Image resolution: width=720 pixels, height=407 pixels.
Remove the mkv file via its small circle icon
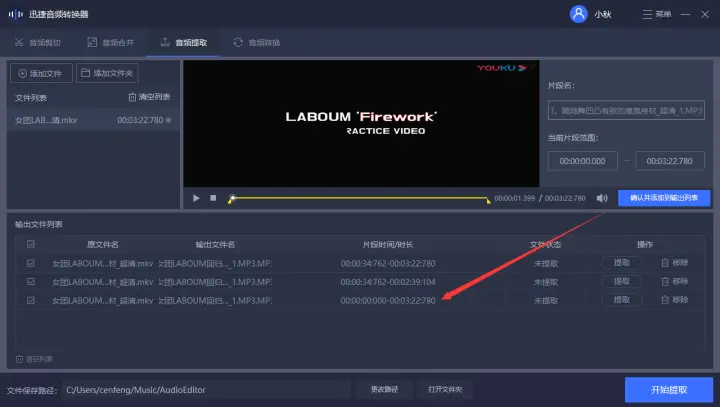169,120
